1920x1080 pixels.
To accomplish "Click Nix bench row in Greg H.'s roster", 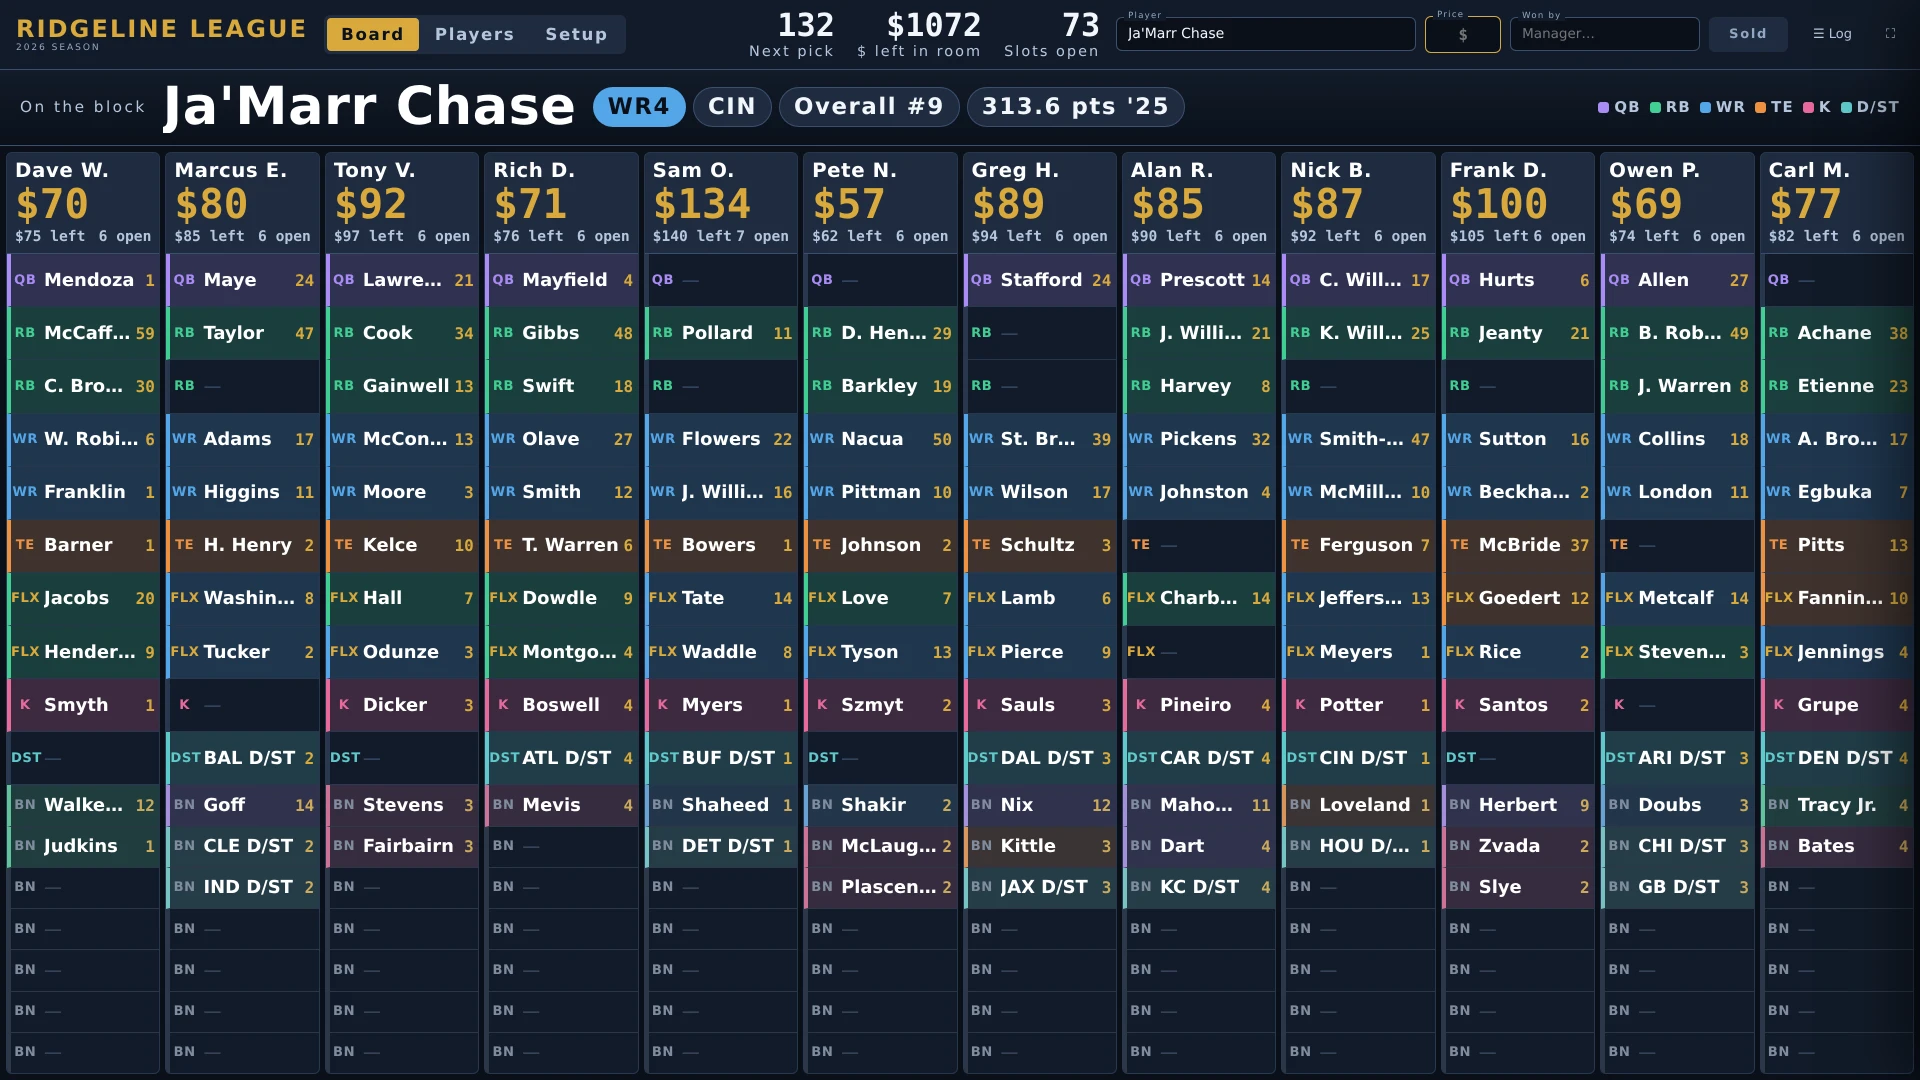I will pyautogui.click(x=1040, y=805).
